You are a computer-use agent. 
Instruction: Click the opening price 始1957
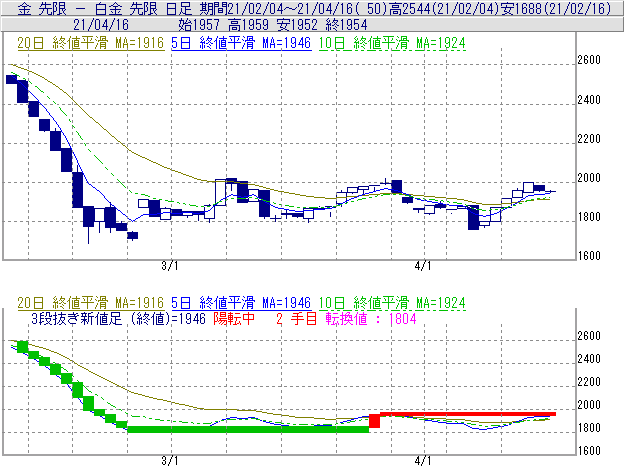(x=199, y=25)
